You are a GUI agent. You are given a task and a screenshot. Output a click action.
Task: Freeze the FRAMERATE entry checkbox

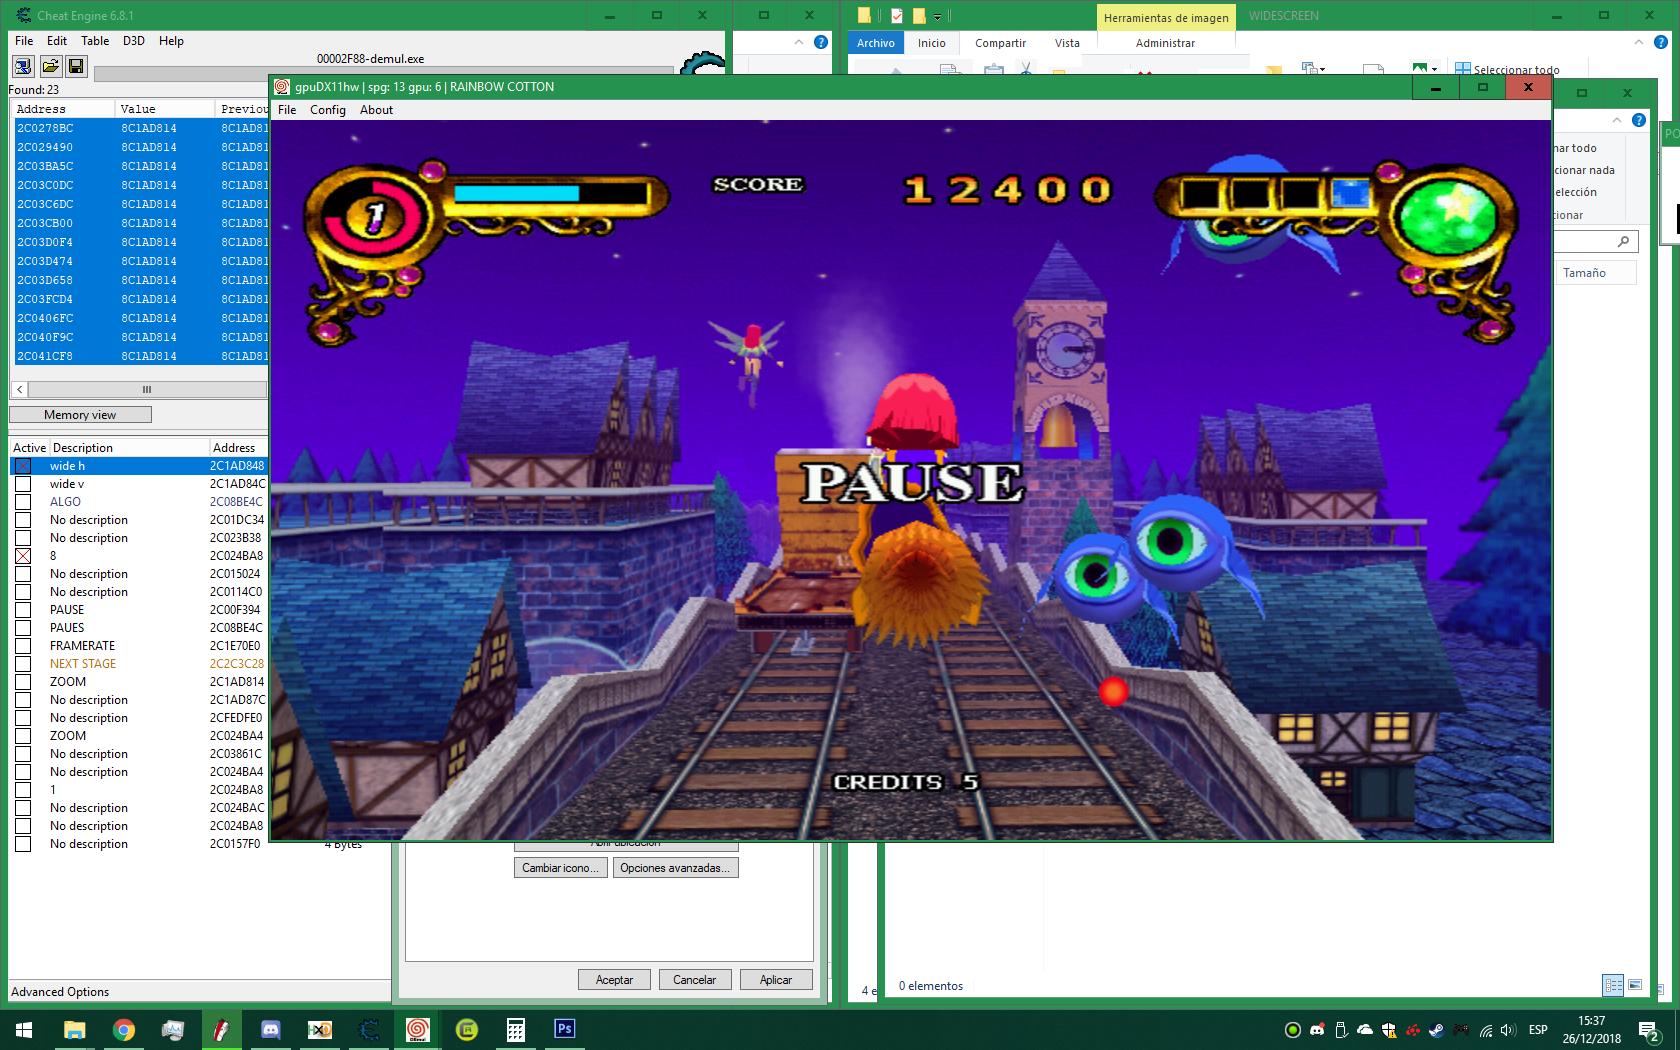point(23,646)
